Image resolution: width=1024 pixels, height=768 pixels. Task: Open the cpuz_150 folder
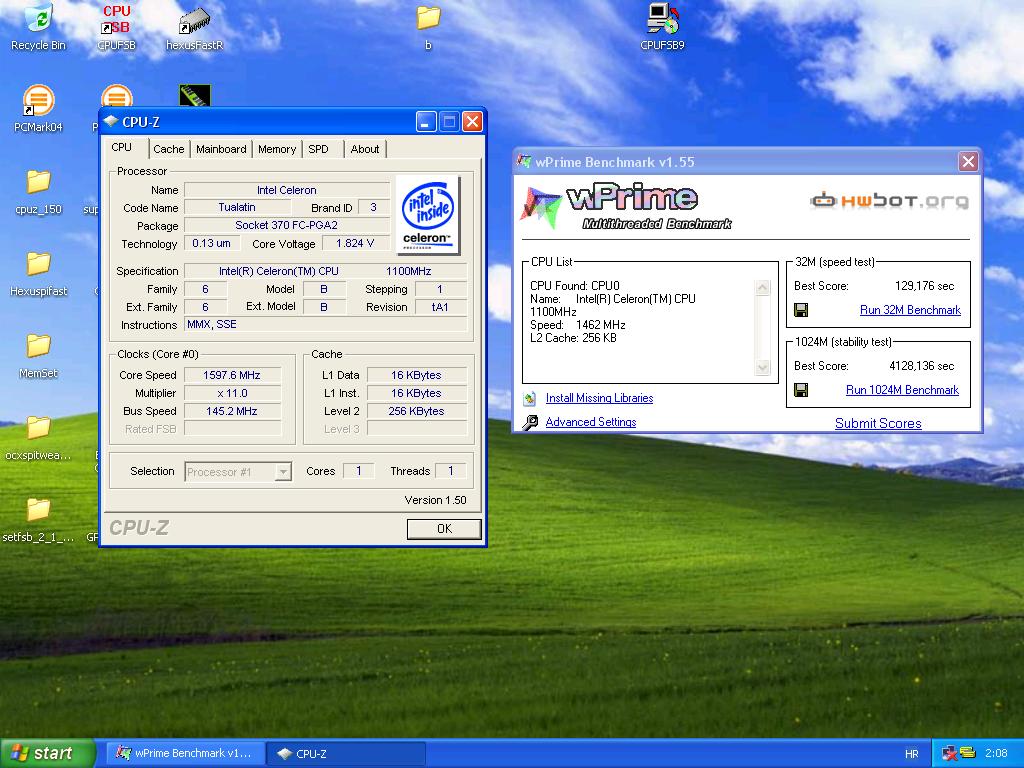(39, 191)
